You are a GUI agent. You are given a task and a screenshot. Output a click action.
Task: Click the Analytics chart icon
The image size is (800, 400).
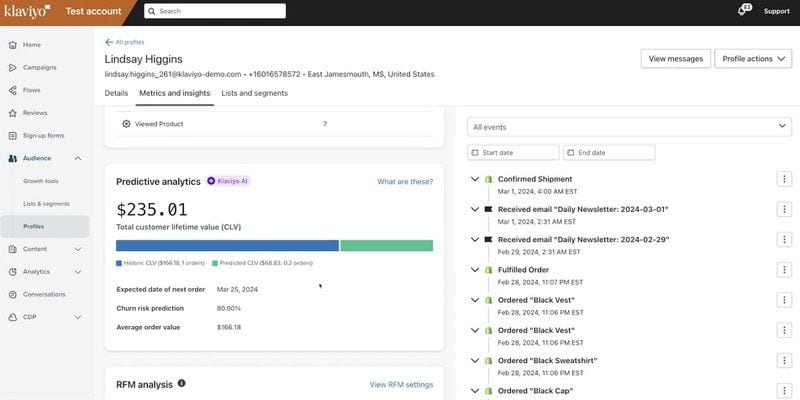tap(13, 272)
